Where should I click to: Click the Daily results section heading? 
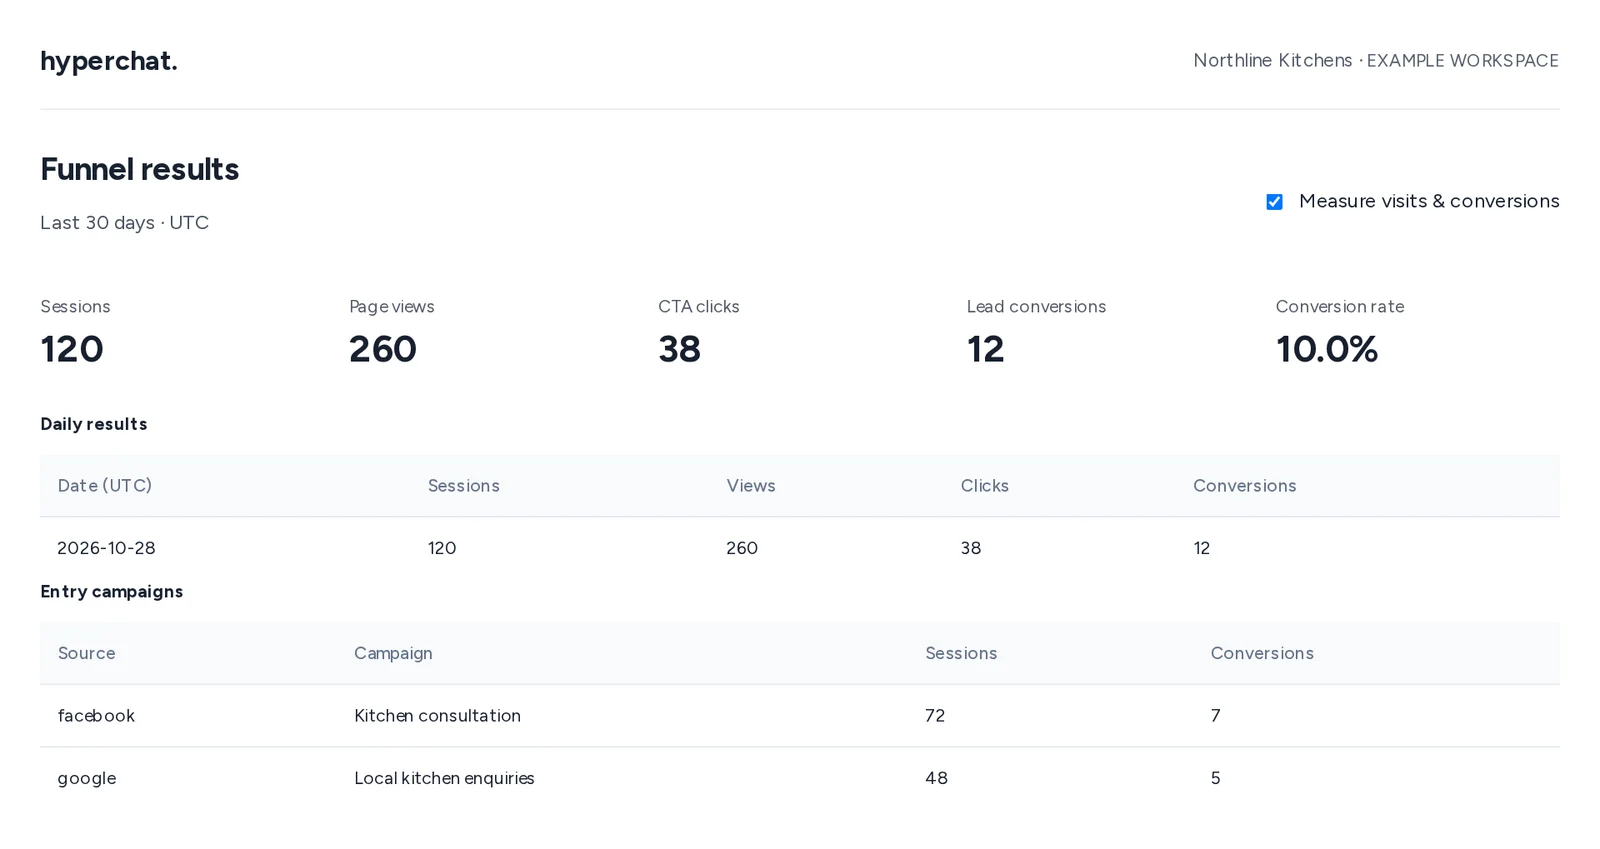(94, 424)
